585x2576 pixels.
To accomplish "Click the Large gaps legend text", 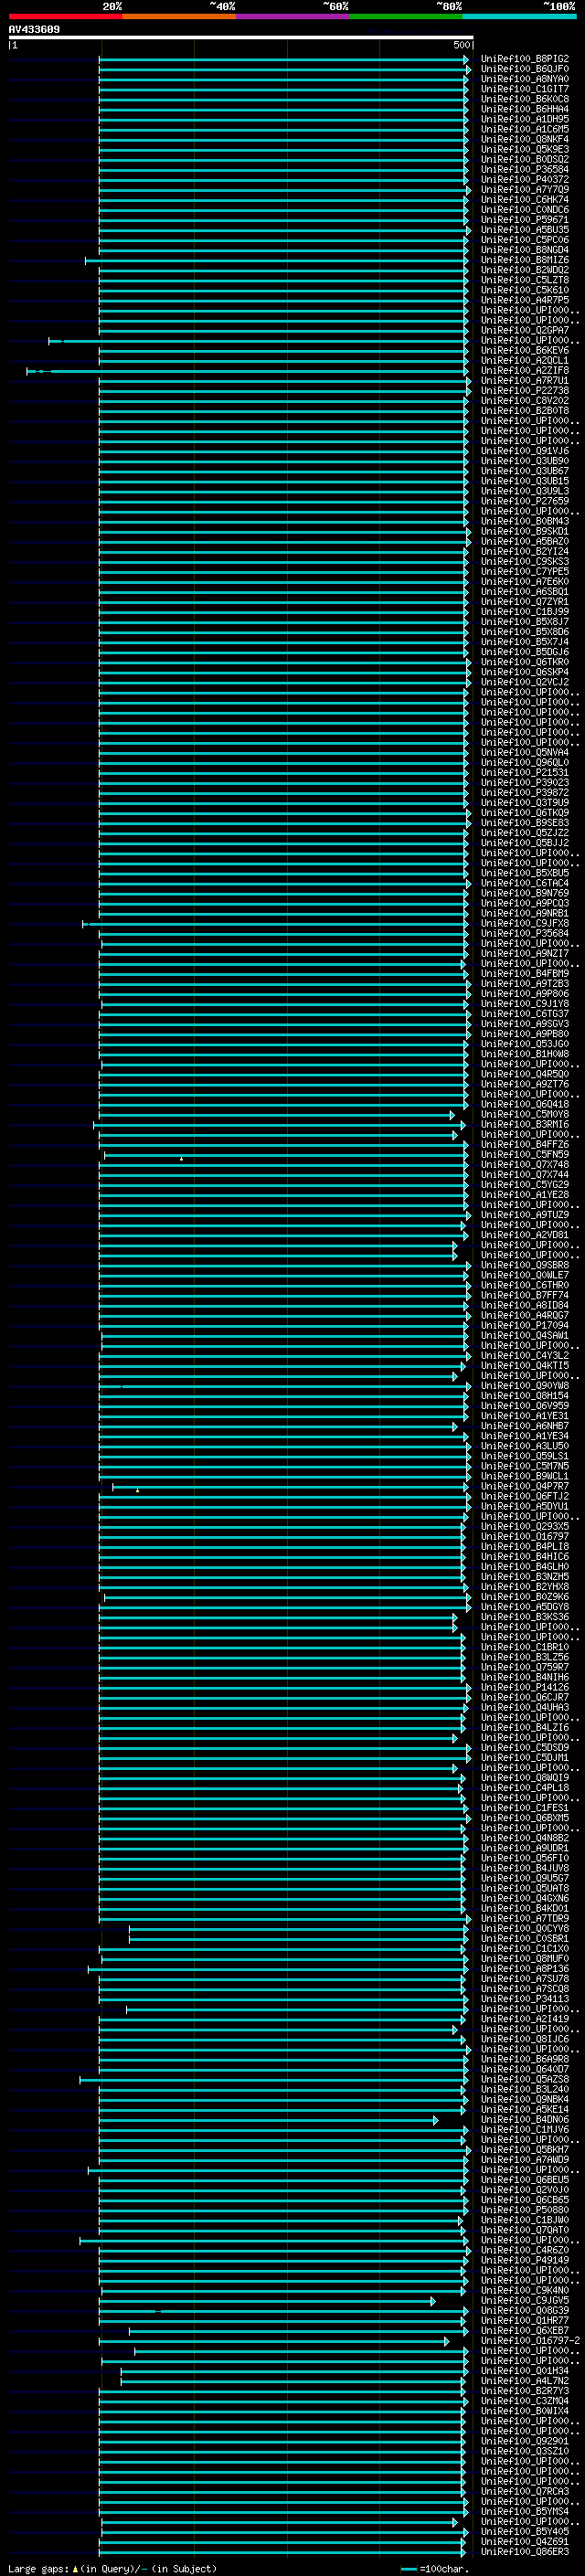I will (112, 2568).
